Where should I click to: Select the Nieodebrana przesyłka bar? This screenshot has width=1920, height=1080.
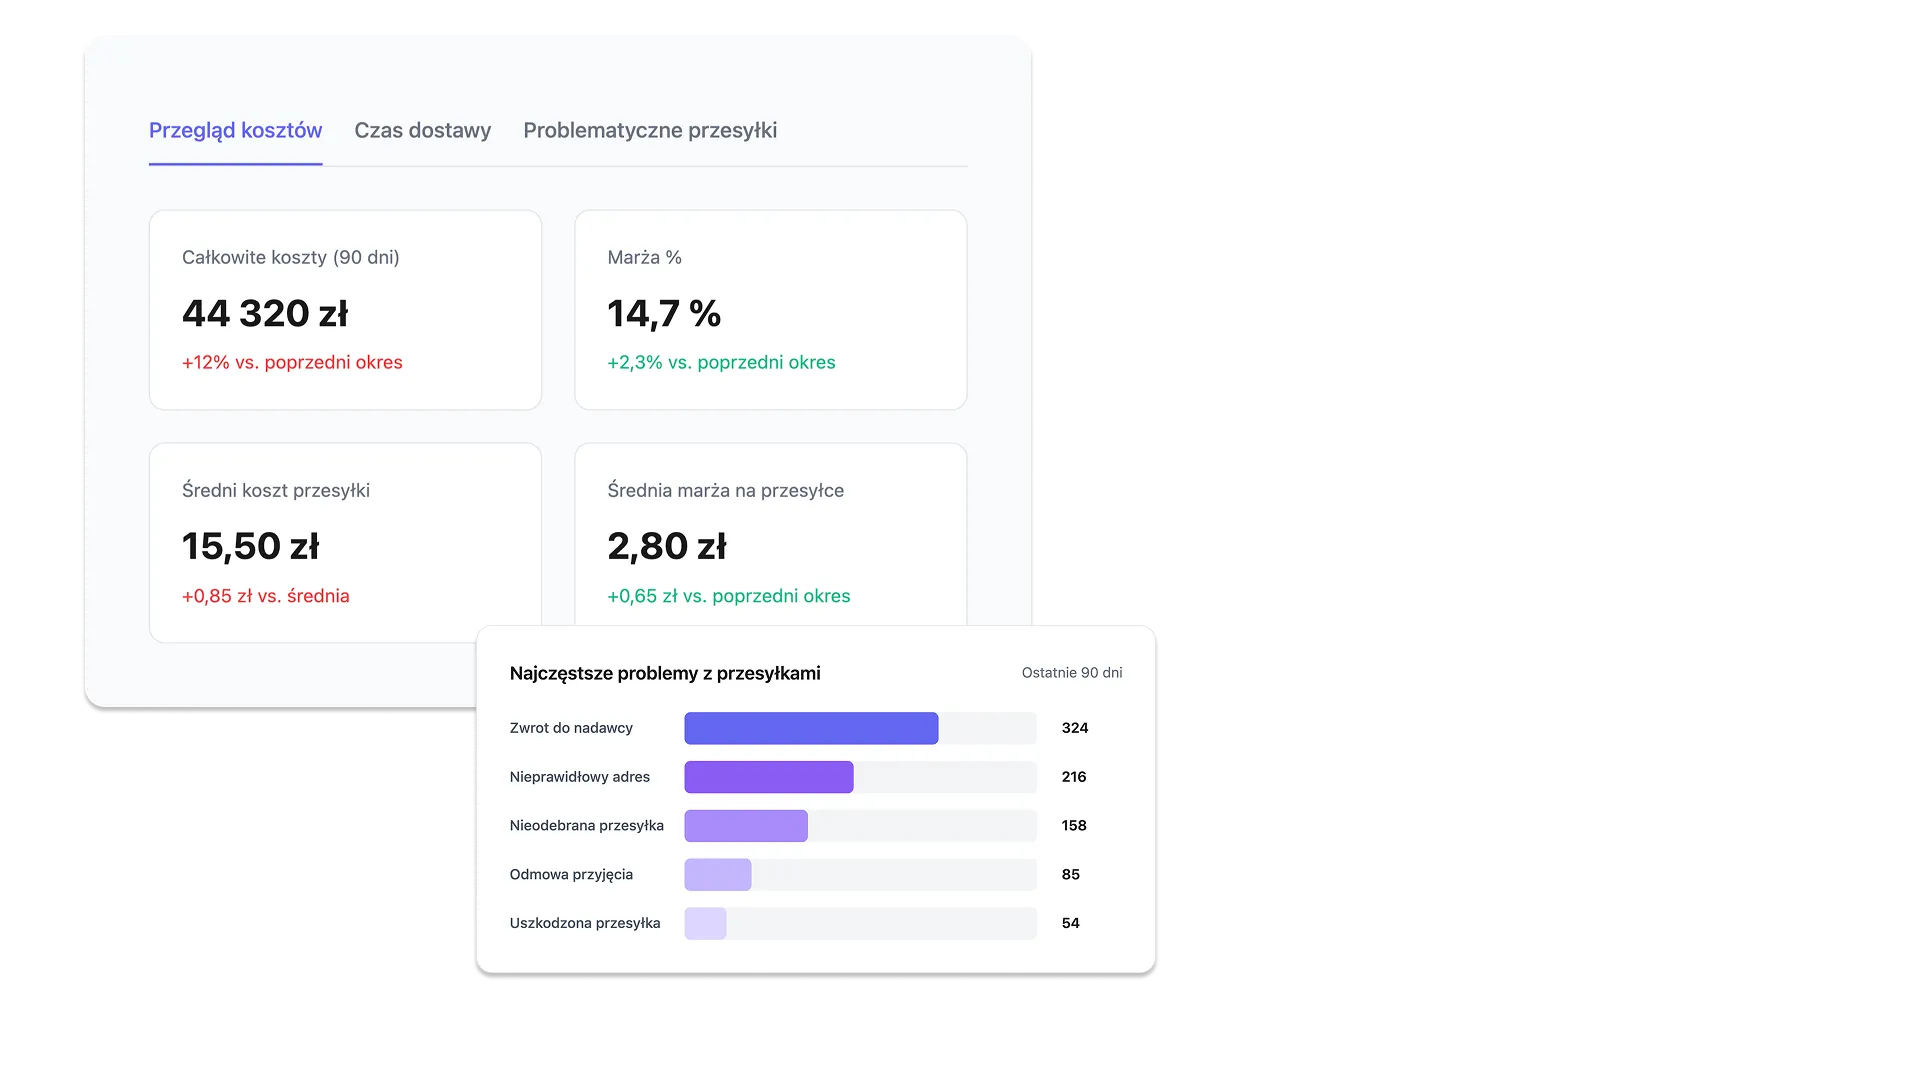click(746, 826)
